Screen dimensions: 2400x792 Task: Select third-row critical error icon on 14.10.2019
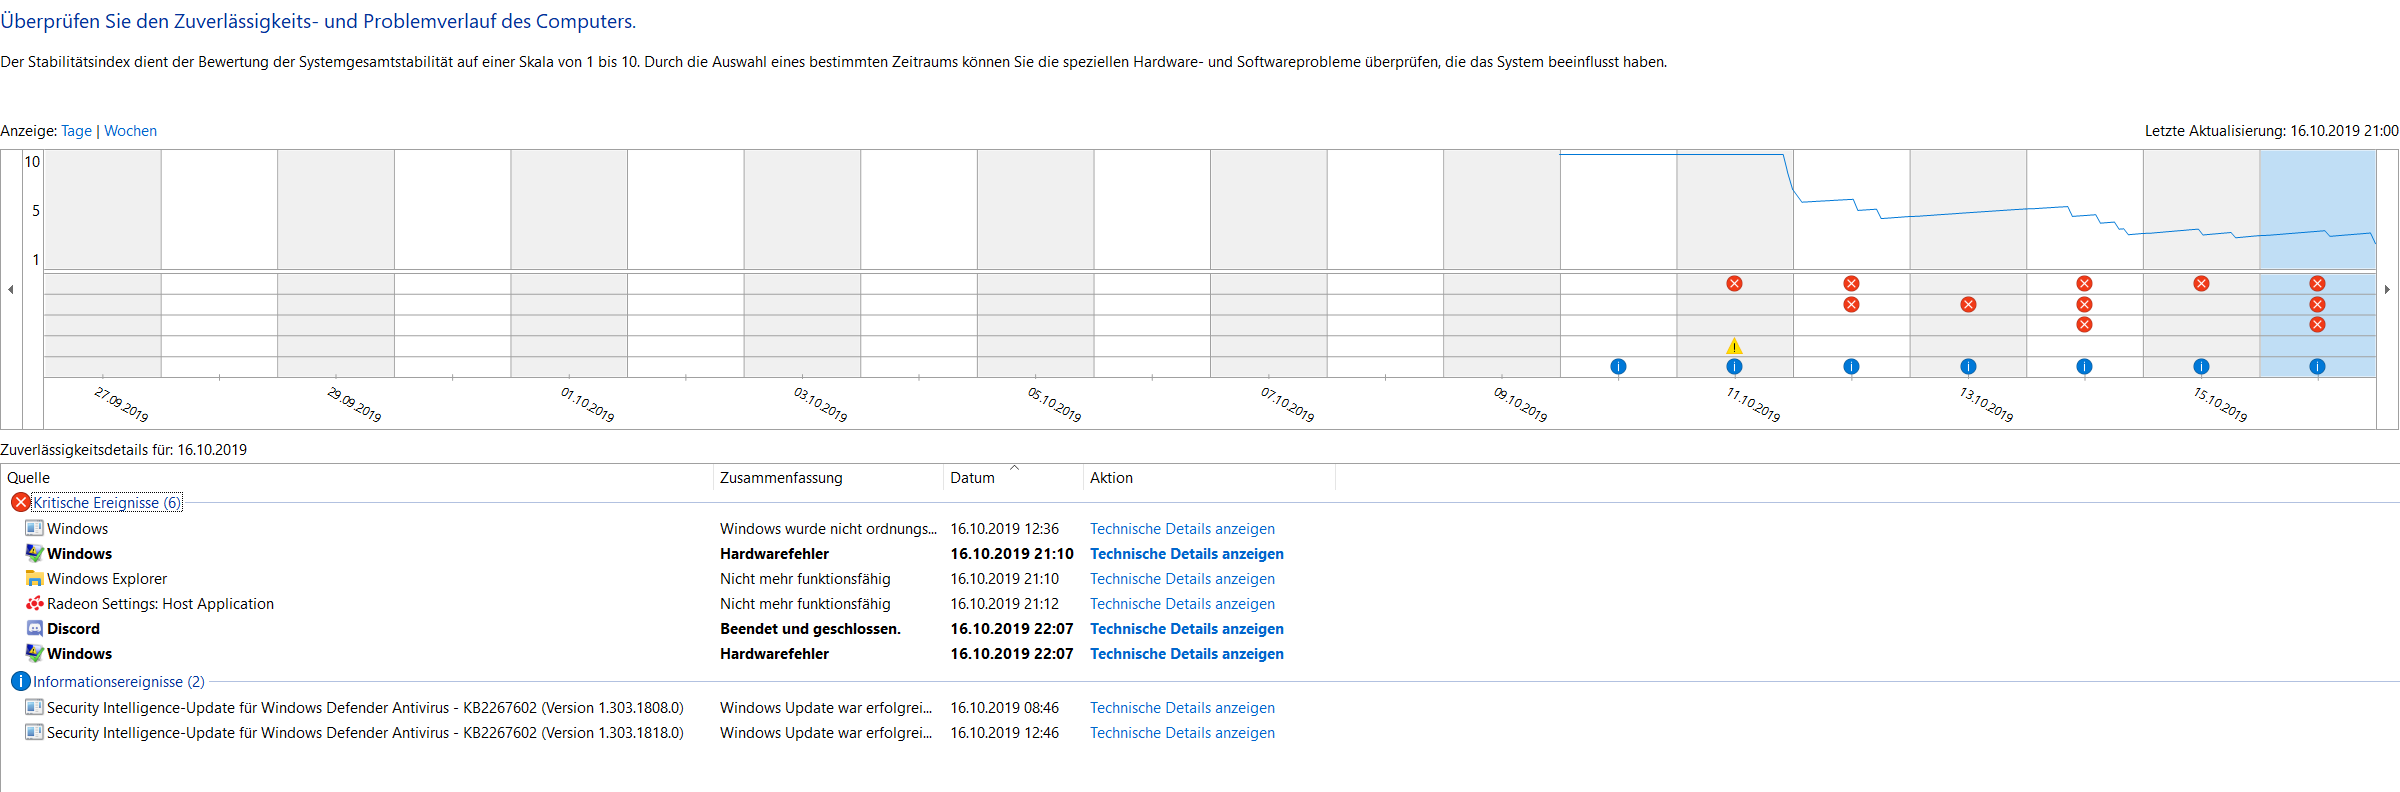click(2084, 325)
